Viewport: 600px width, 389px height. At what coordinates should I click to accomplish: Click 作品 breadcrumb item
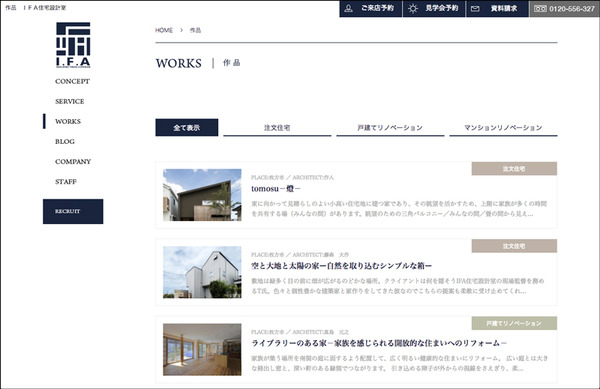(195, 30)
